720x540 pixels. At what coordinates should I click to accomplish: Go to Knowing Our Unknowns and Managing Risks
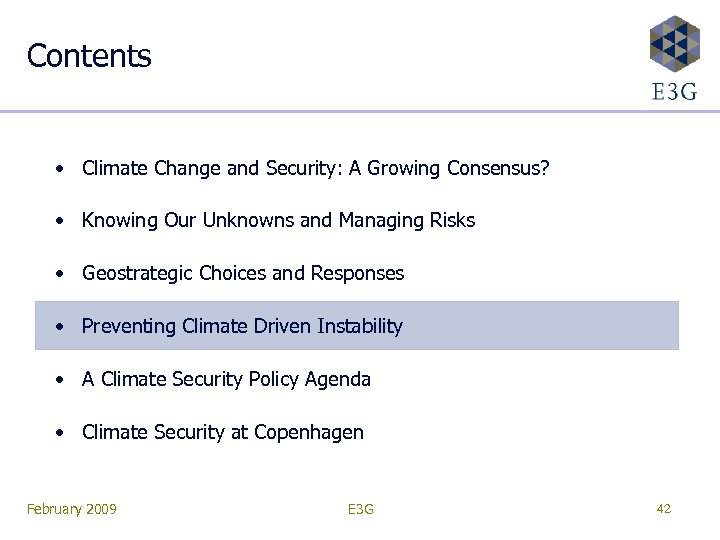[278, 220]
